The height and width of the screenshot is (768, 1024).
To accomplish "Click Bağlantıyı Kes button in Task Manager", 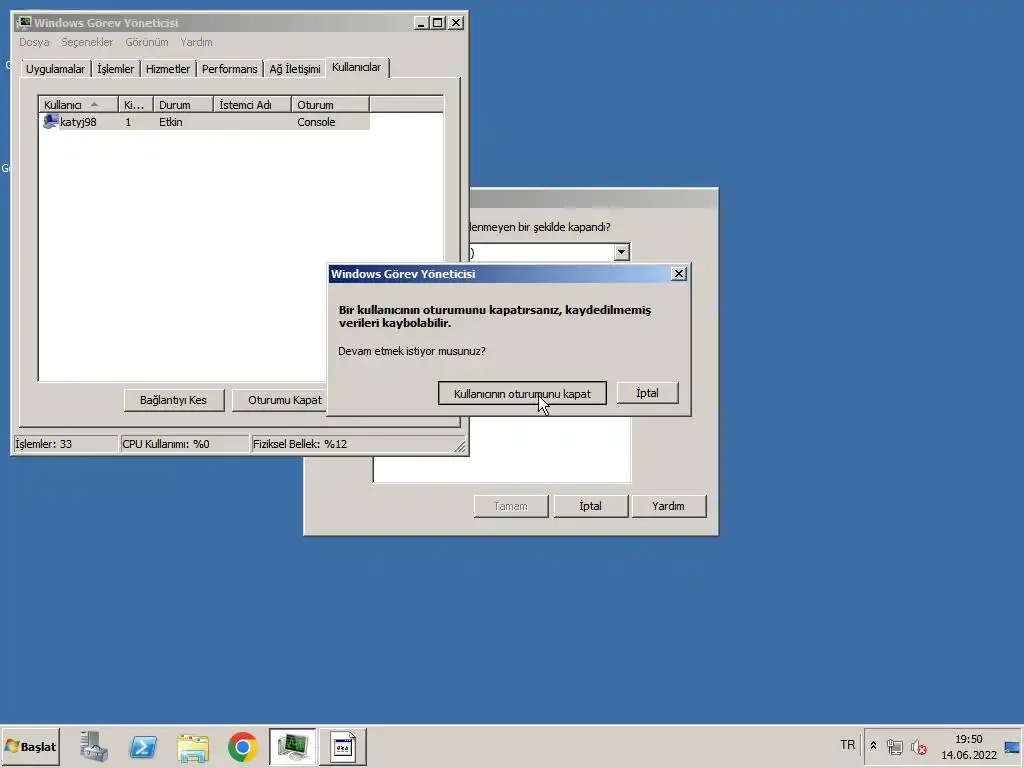I will (x=174, y=400).
